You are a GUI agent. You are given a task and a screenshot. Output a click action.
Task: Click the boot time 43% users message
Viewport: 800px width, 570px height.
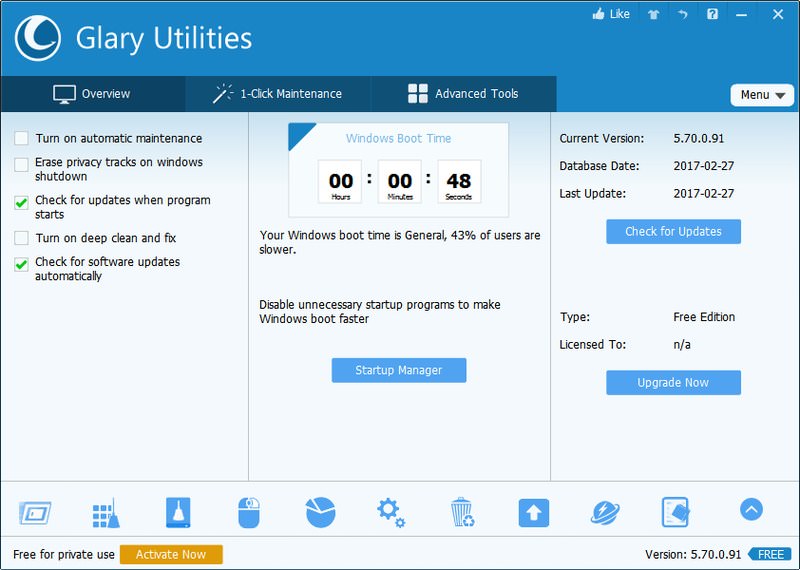pyautogui.click(x=399, y=242)
